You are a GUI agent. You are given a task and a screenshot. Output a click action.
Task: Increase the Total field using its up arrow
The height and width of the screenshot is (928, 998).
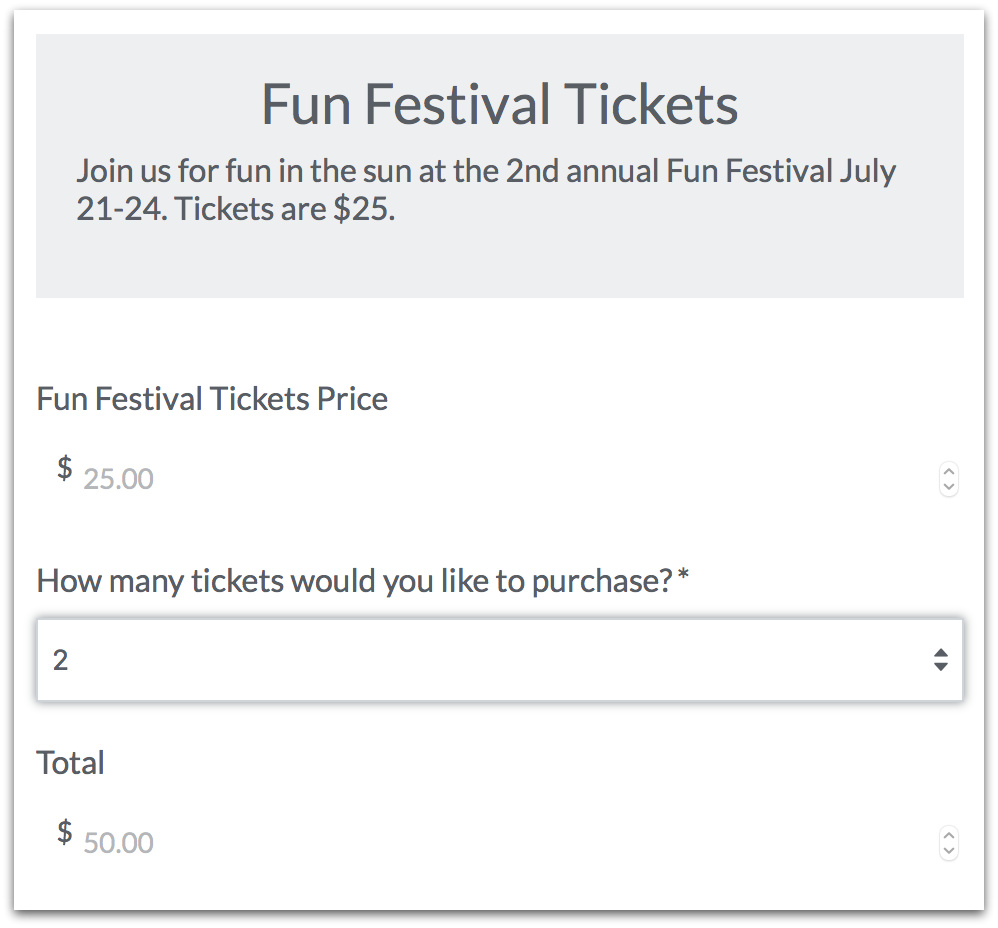(x=949, y=835)
